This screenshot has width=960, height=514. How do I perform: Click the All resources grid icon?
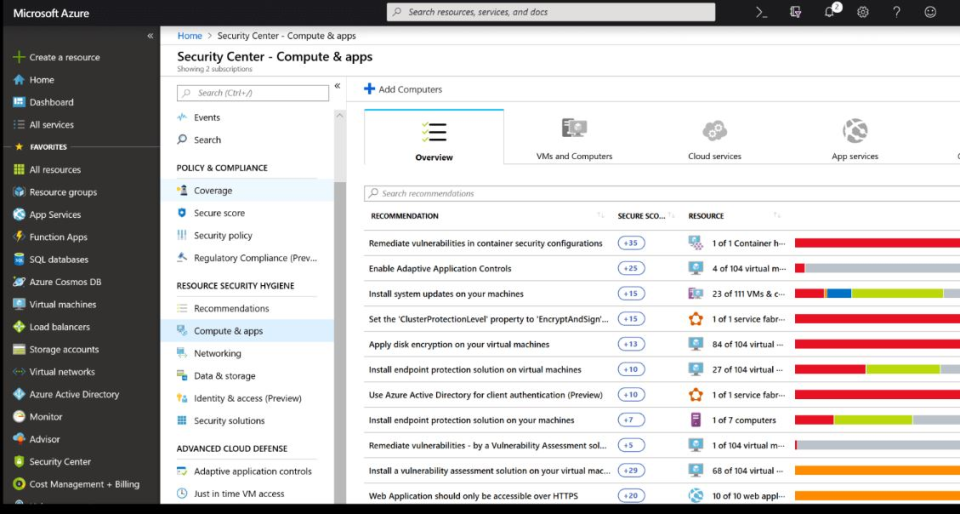coord(19,169)
